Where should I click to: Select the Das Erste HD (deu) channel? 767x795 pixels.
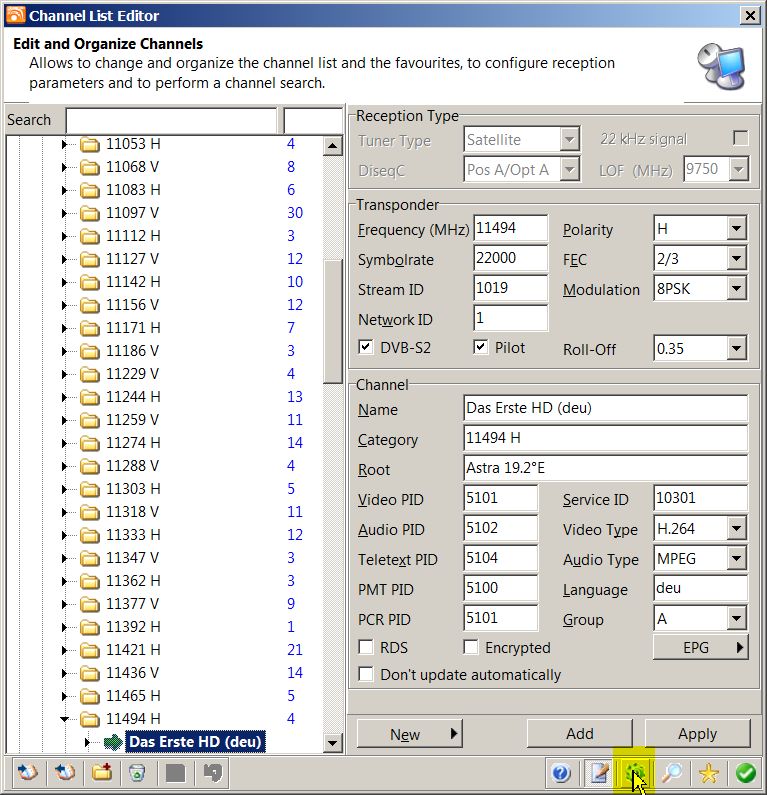coord(195,742)
